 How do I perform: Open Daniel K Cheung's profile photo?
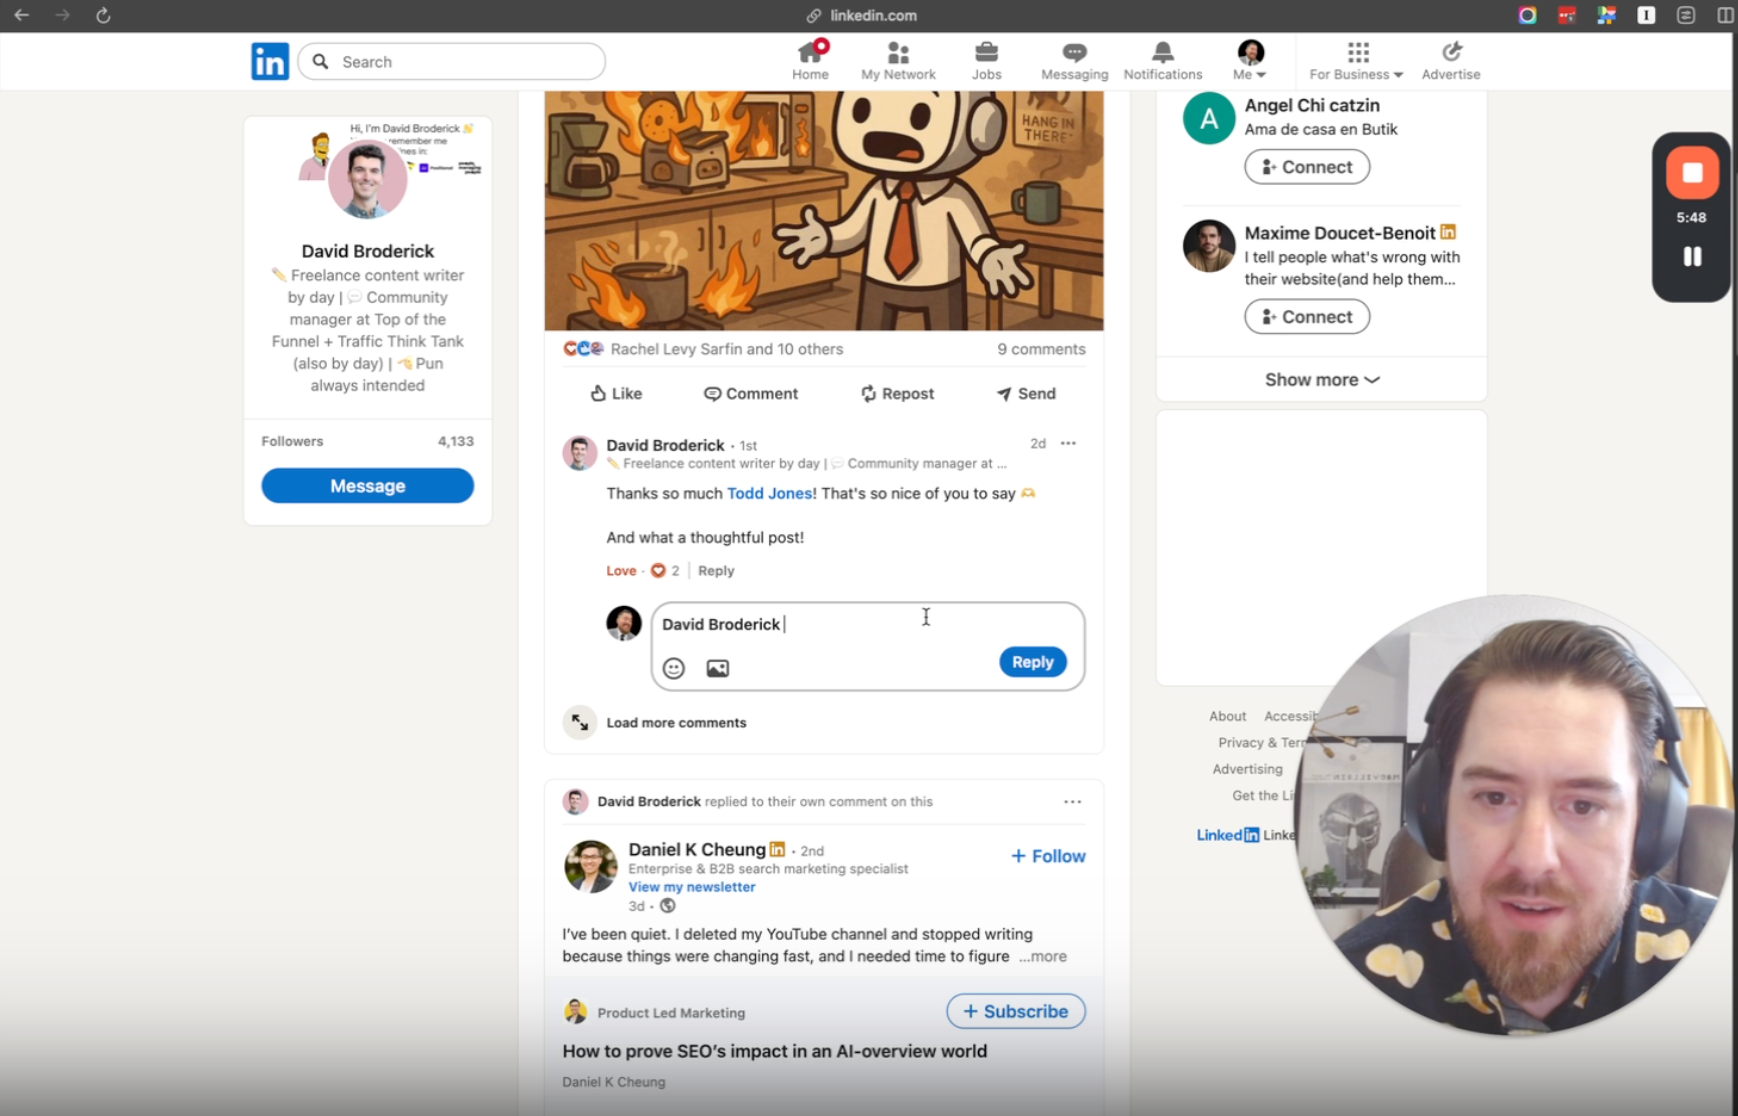point(590,866)
